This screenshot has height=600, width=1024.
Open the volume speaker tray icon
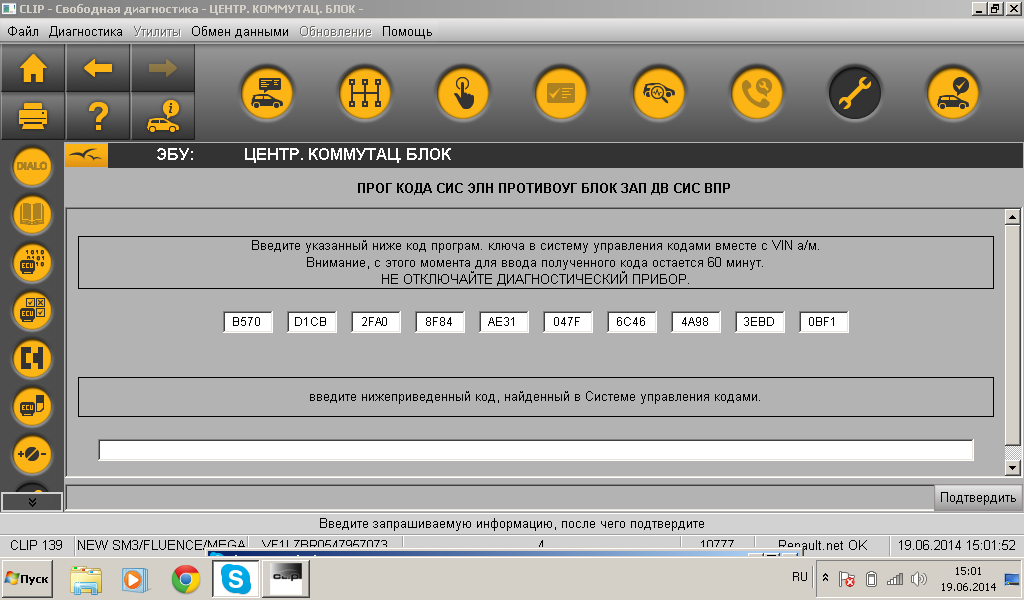(x=919, y=578)
